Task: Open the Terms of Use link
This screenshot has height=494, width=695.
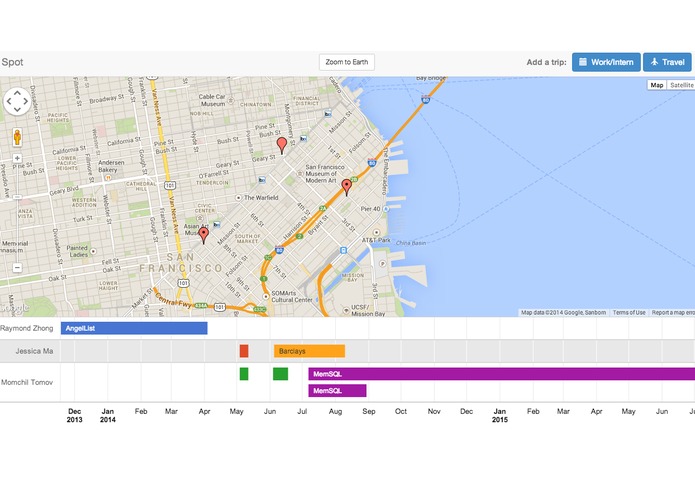Action: [x=629, y=312]
